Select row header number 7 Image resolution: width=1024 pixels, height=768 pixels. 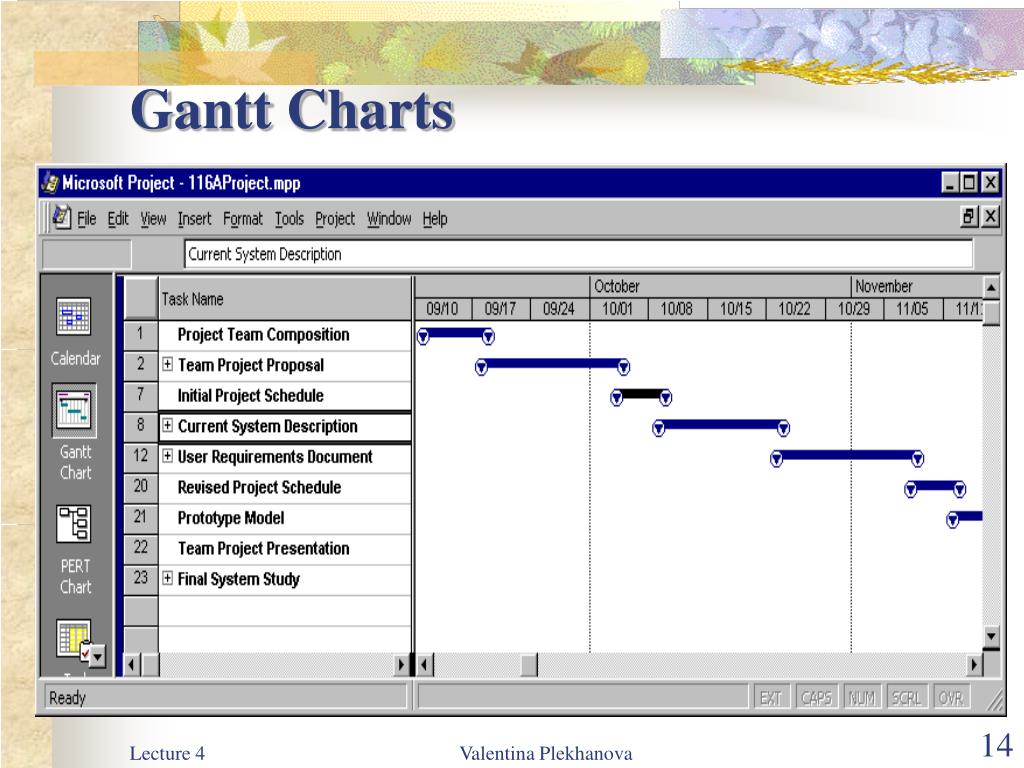click(141, 395)
